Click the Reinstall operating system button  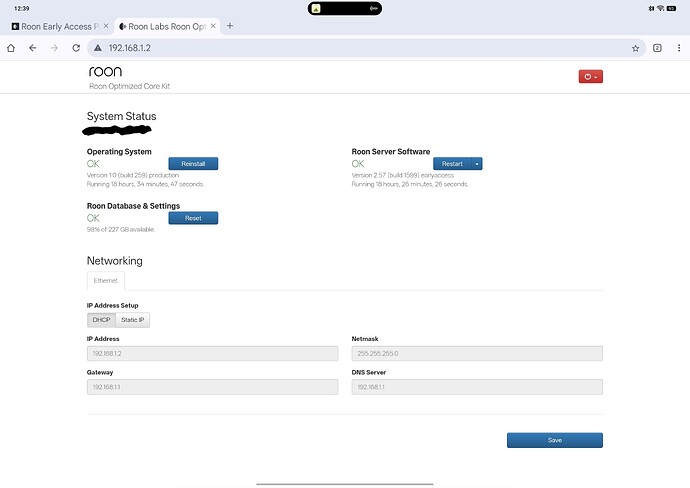192,164
